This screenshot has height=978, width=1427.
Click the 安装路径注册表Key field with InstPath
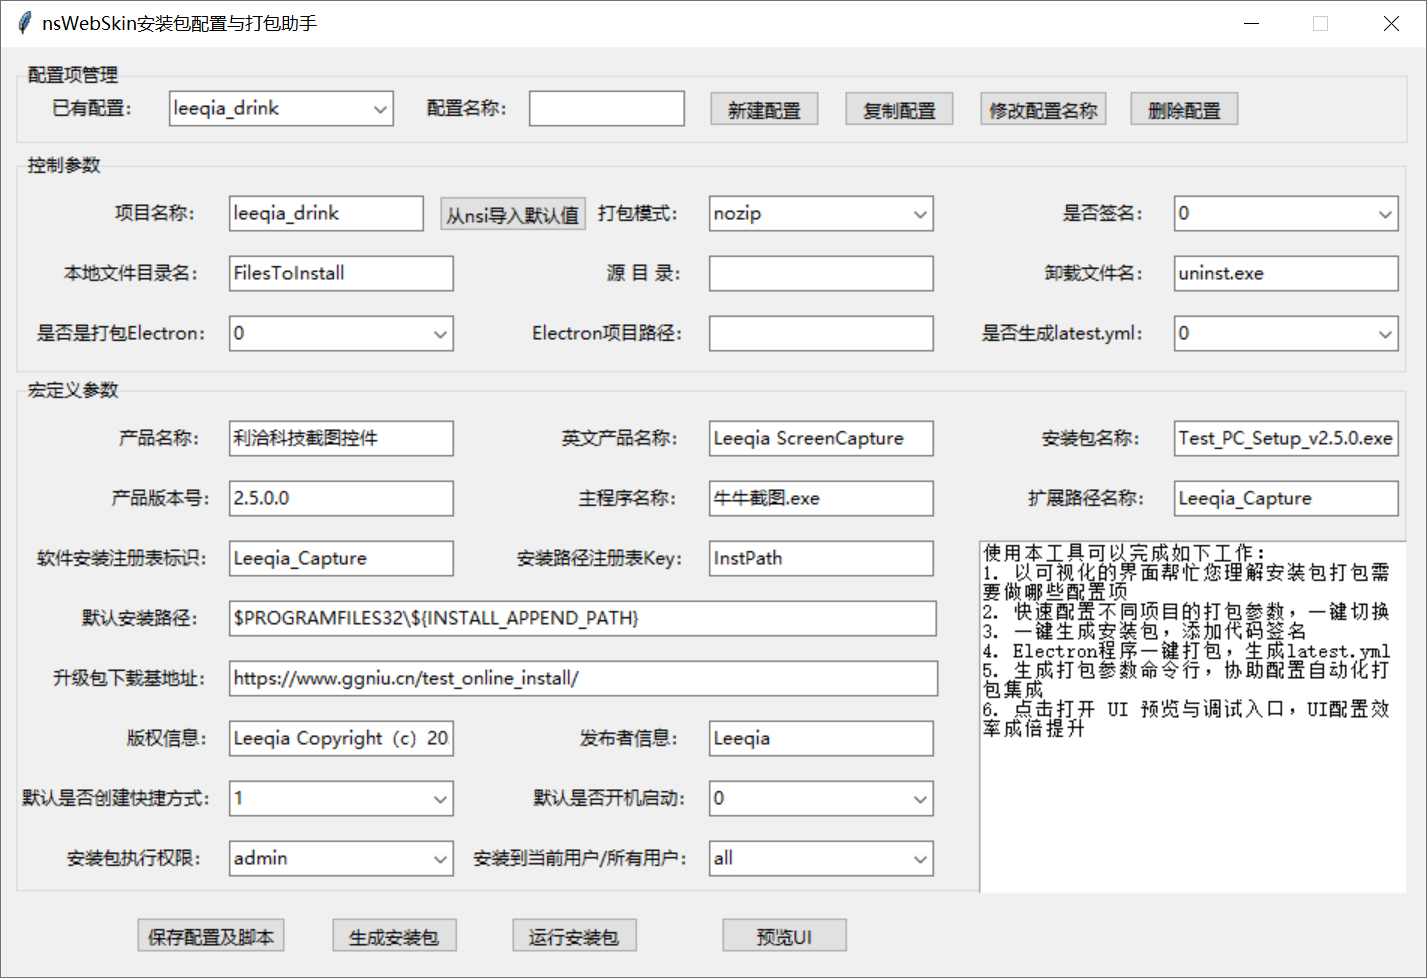[821, 559]
